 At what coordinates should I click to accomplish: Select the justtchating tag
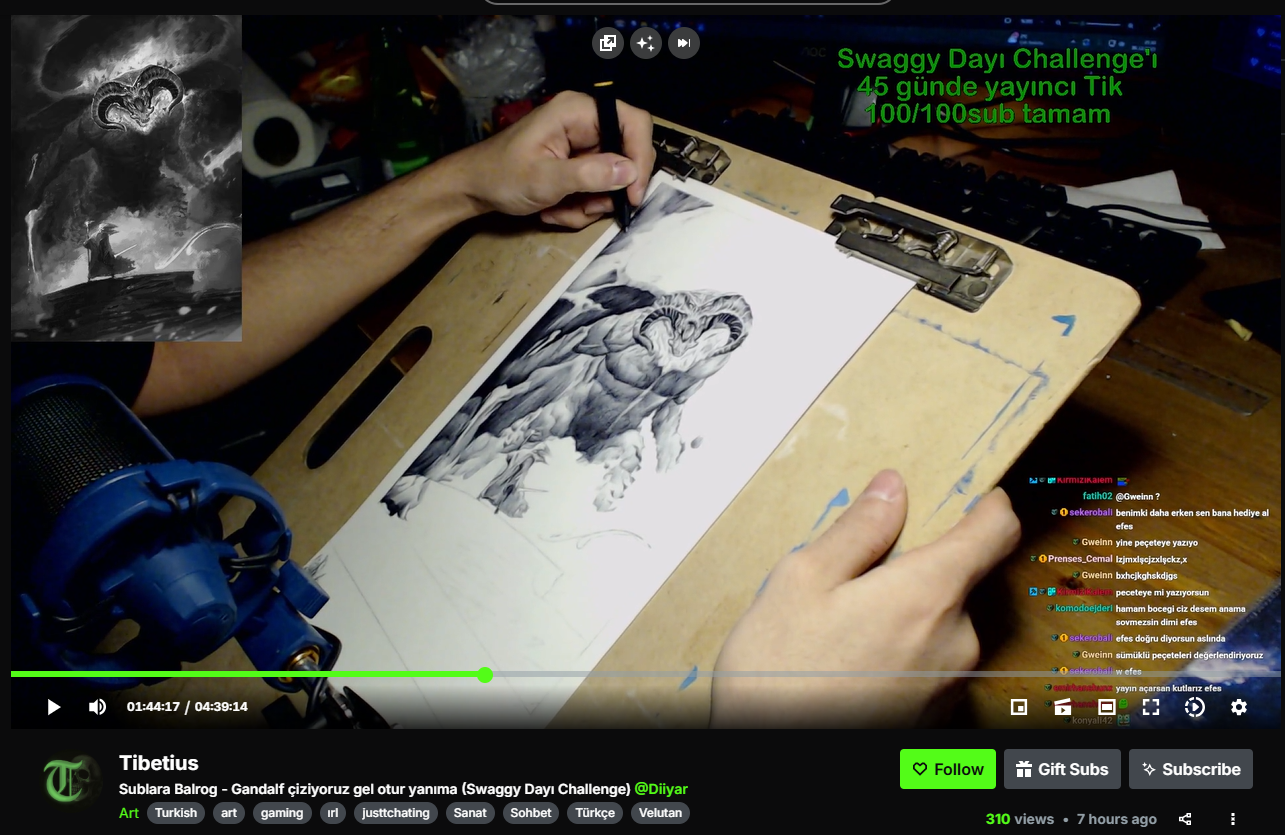tap(395, 813)
